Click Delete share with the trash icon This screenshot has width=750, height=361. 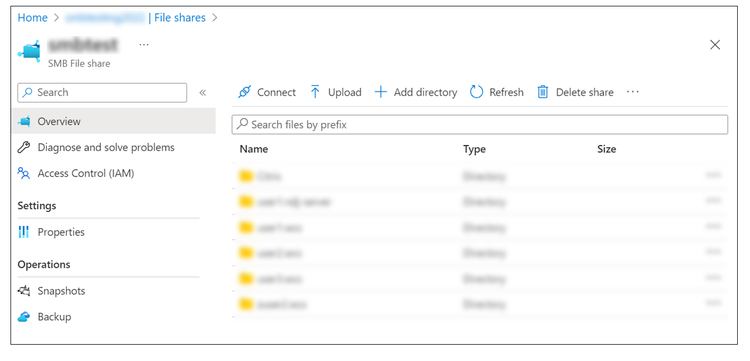(x=575, y=92)
